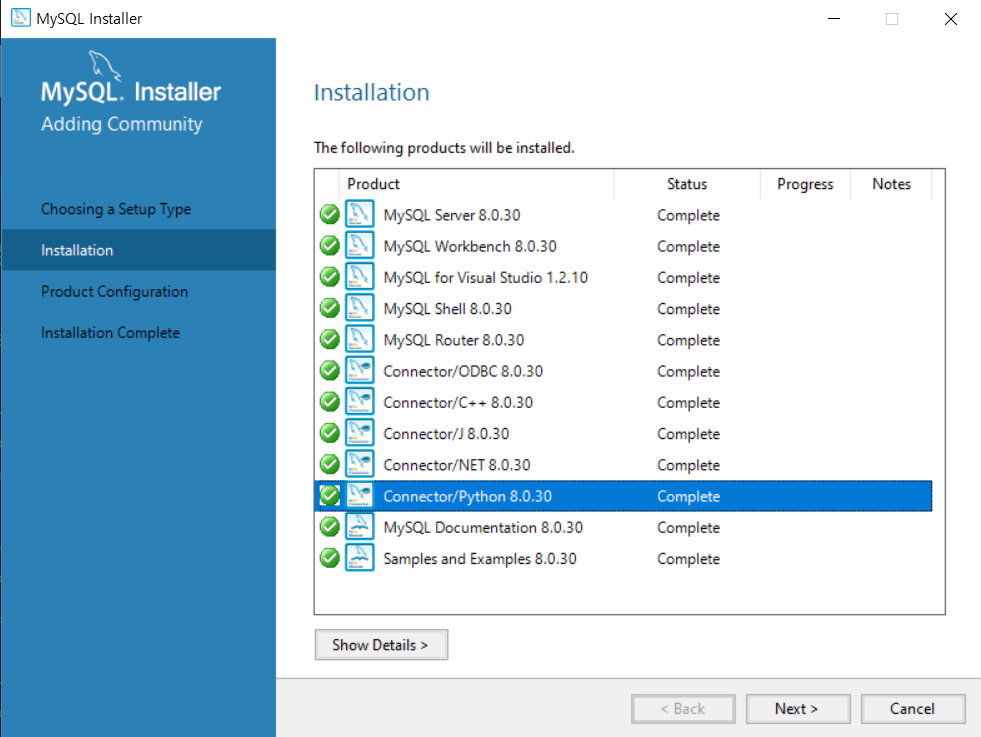
Task: Click green checkmark beside MySQL Shell
Action: click(x=330, y=308)
